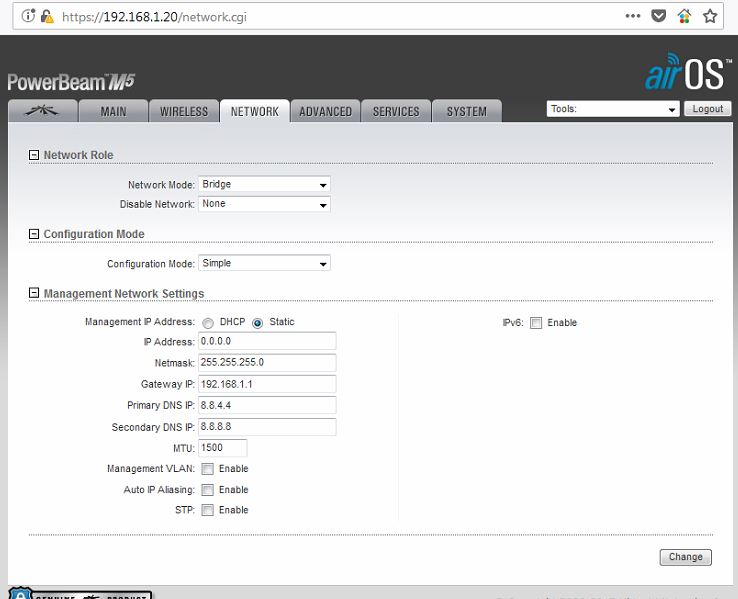Open the Configuration Mode dropdown
The height and width of the screenshot is (599, 738).
point(264,263)
